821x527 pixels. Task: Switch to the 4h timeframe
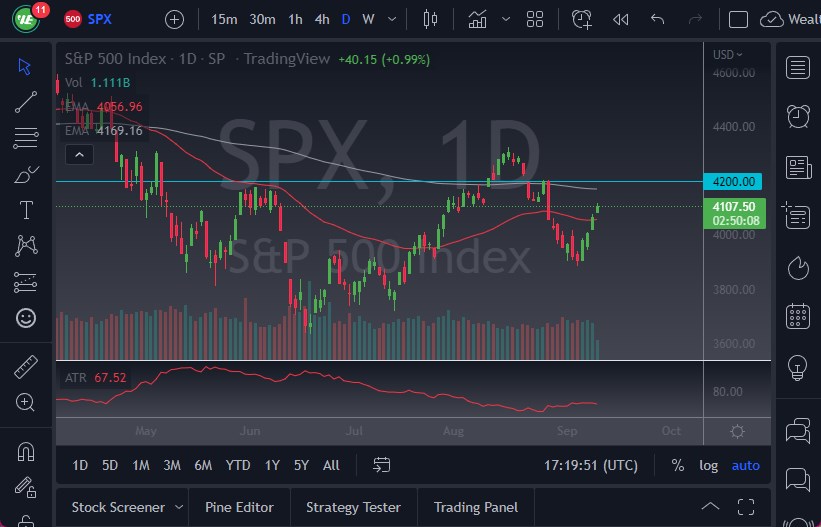[322, 19]
